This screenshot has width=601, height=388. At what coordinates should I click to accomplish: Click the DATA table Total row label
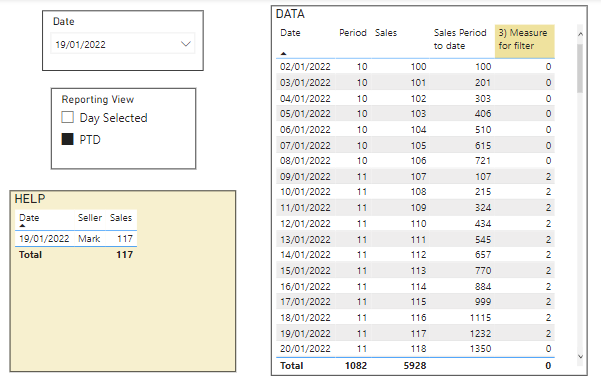click(292, 366)
